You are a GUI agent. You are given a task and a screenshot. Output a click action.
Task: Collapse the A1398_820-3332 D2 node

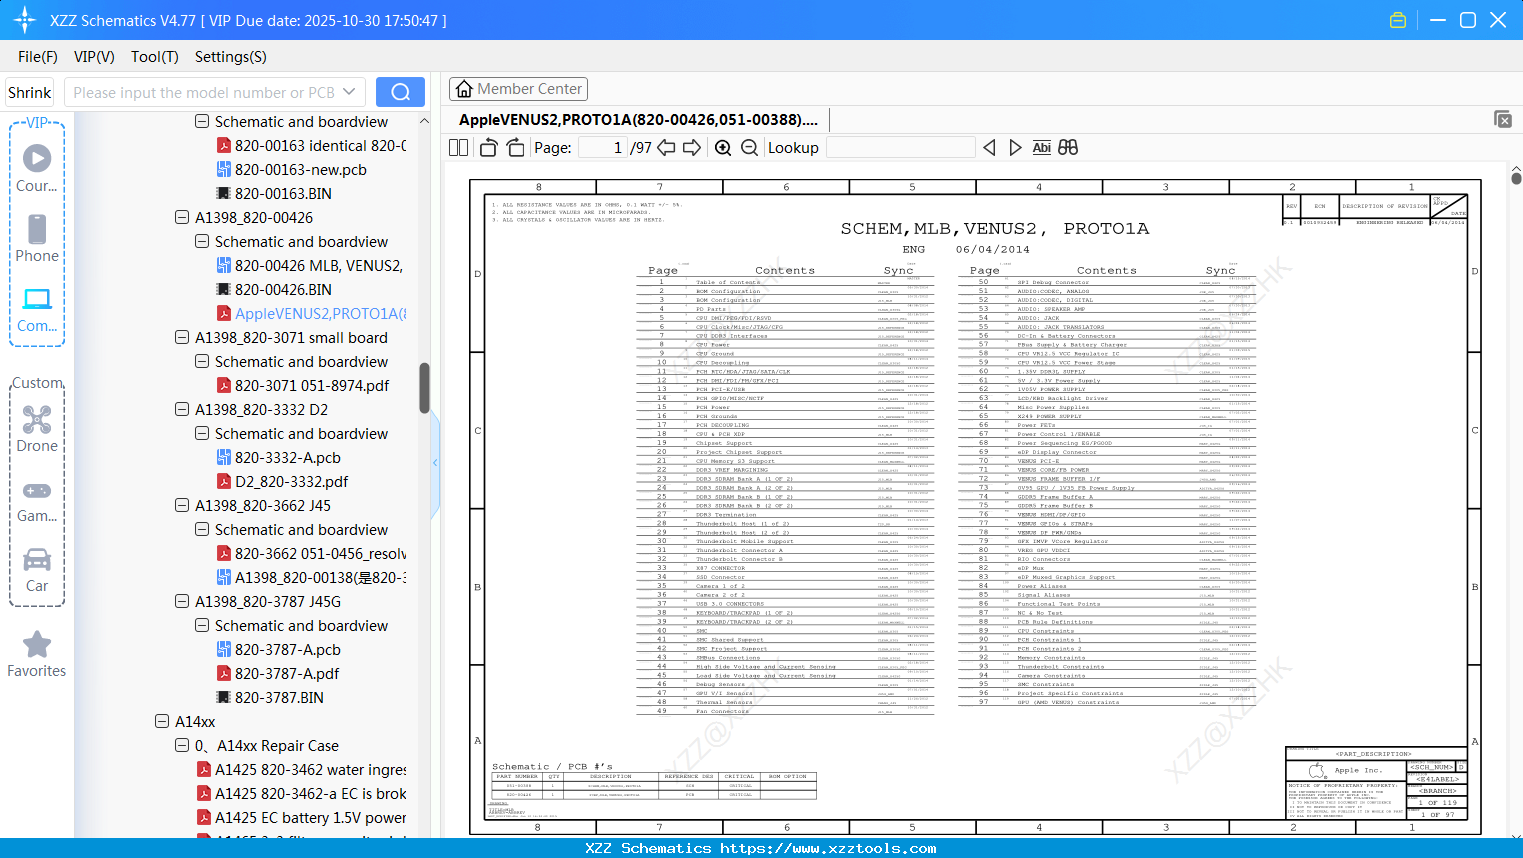pyautogui.click(x=182, y=409)
